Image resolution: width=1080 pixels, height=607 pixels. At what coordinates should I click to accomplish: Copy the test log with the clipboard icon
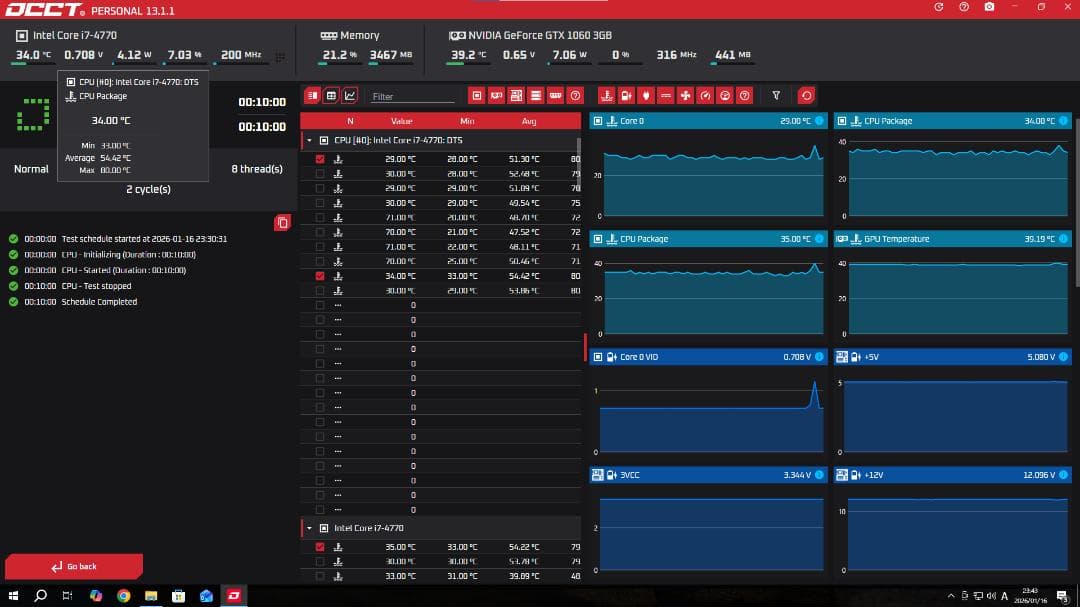(x=282, y=222)
